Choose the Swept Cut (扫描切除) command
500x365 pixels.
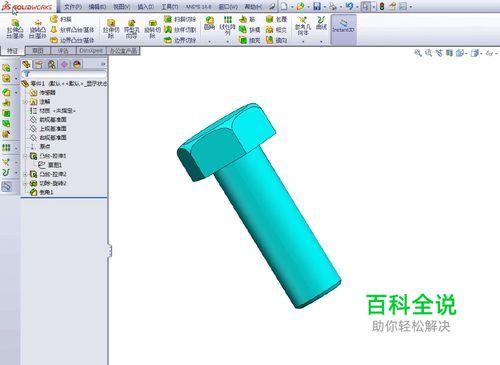click(x=180, y=19)
